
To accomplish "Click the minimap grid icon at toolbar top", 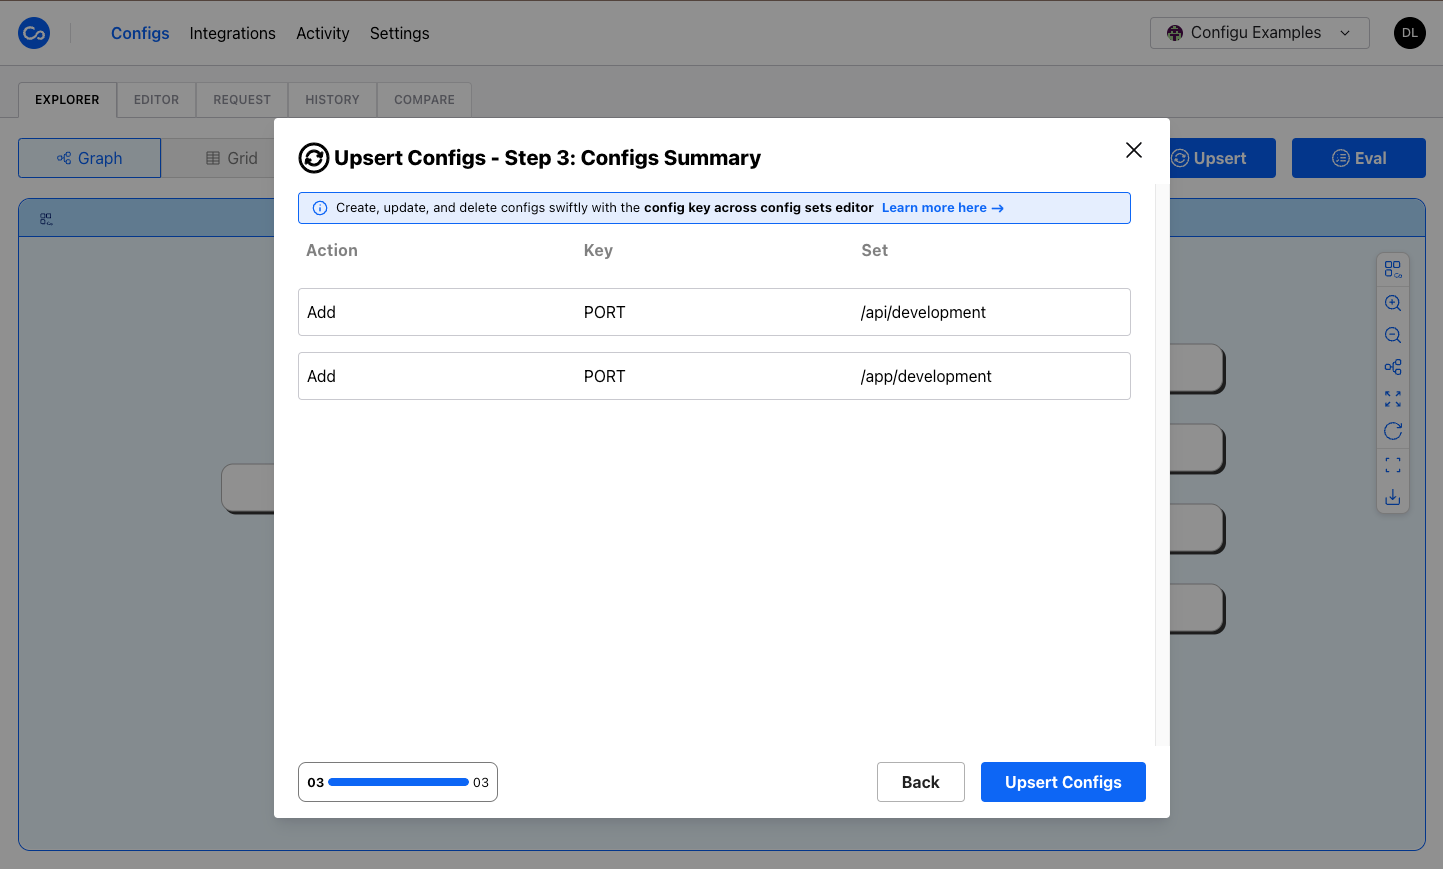I will pos(1393,269).
